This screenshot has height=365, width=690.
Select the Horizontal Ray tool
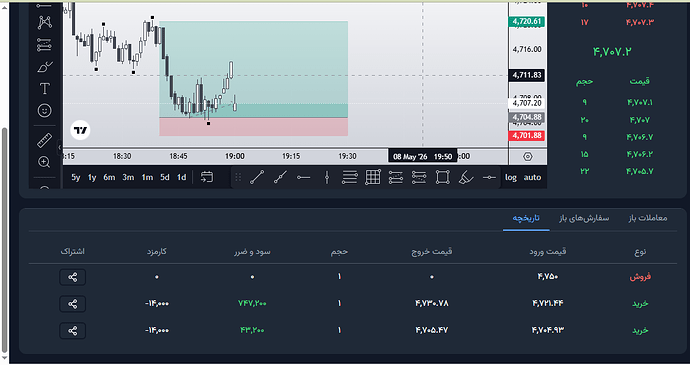304,177
